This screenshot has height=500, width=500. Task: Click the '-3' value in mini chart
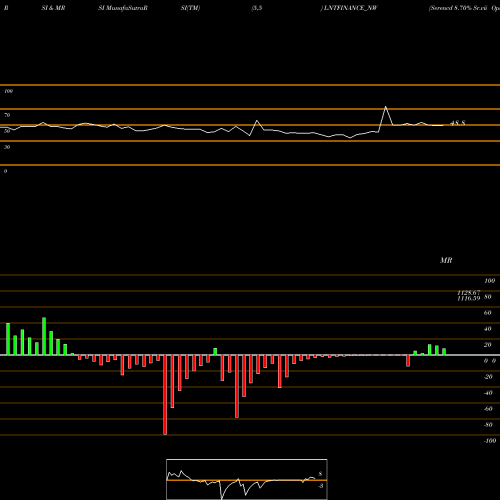click(320, 486)
